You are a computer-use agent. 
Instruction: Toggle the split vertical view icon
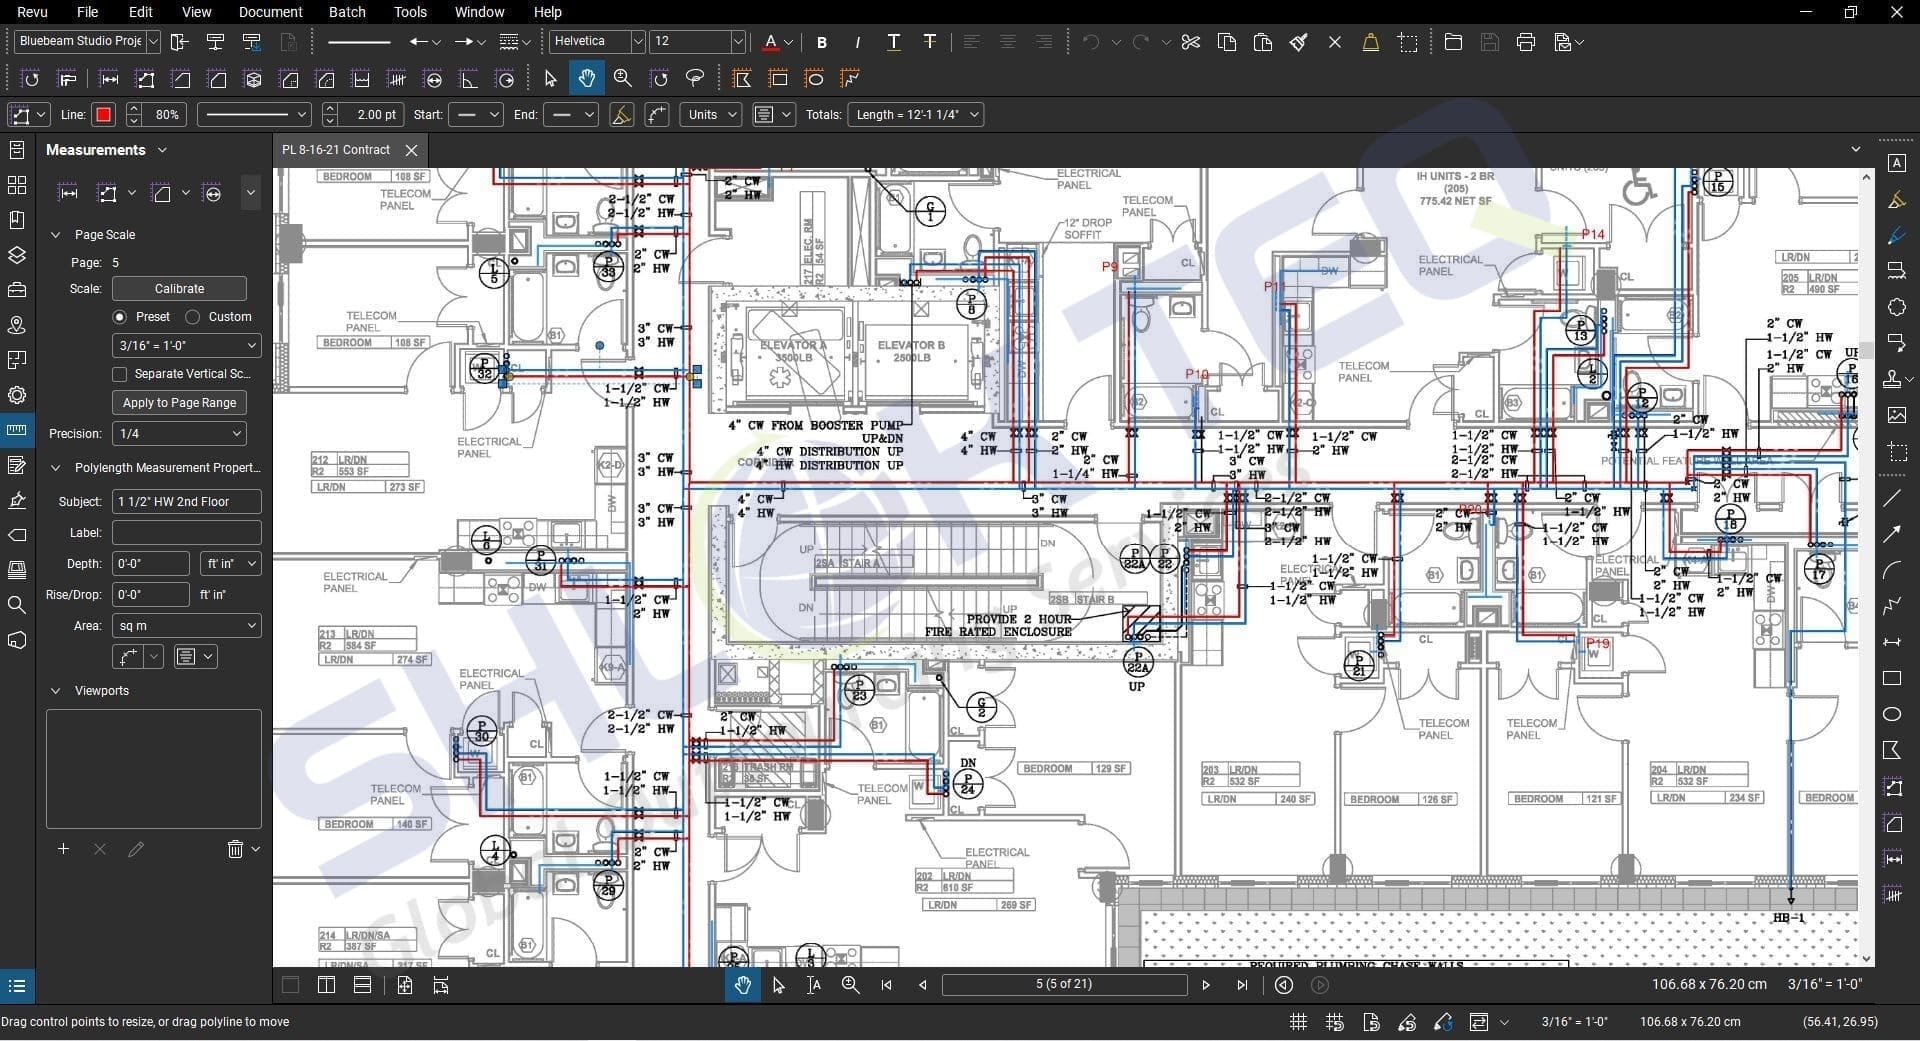coord(326,985)
